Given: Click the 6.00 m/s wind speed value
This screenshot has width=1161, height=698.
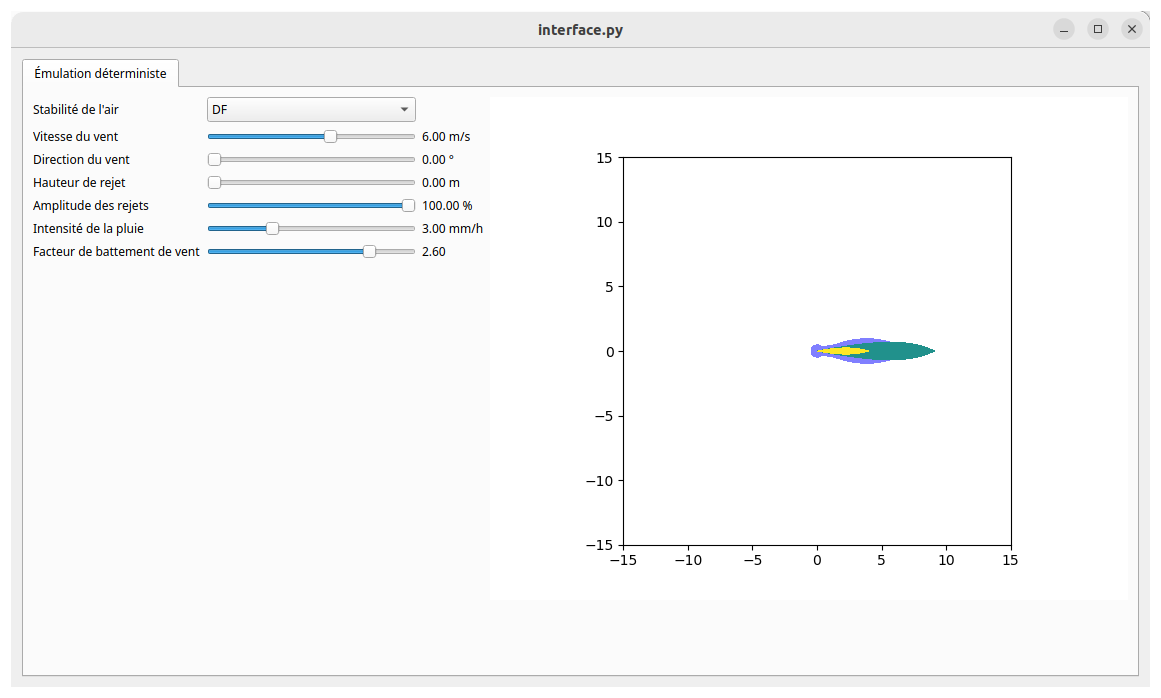Looking at the screenshot, I should (x=446, y=136).
